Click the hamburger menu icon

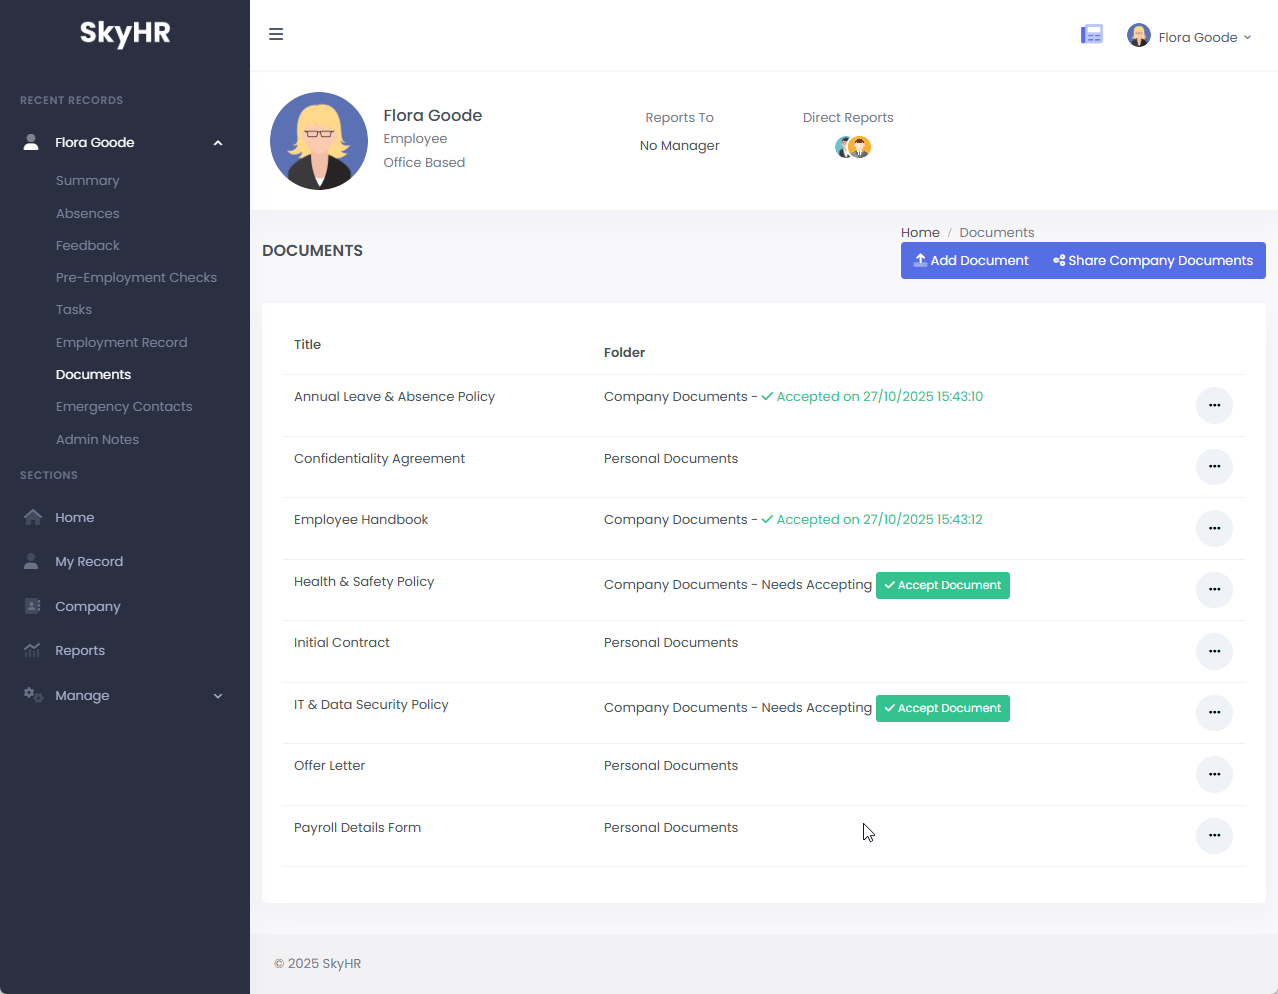click(x=276, y=34)
